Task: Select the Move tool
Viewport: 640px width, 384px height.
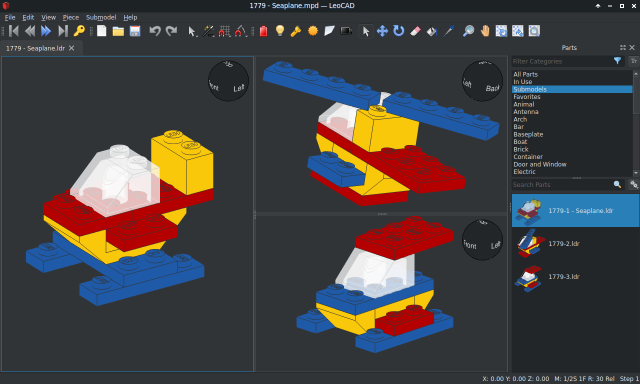Action: pyautogui.click(x=382, y=31)
